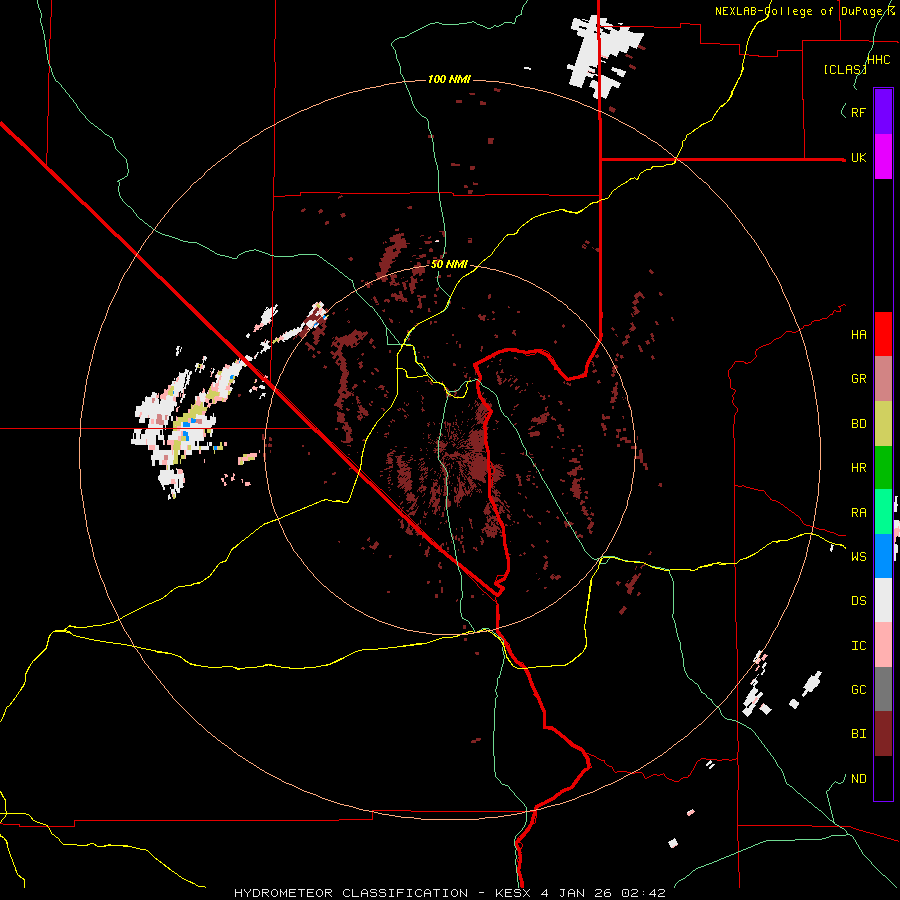Select the GR legend color block
The image size is (900, 900).
click(883, 379)
